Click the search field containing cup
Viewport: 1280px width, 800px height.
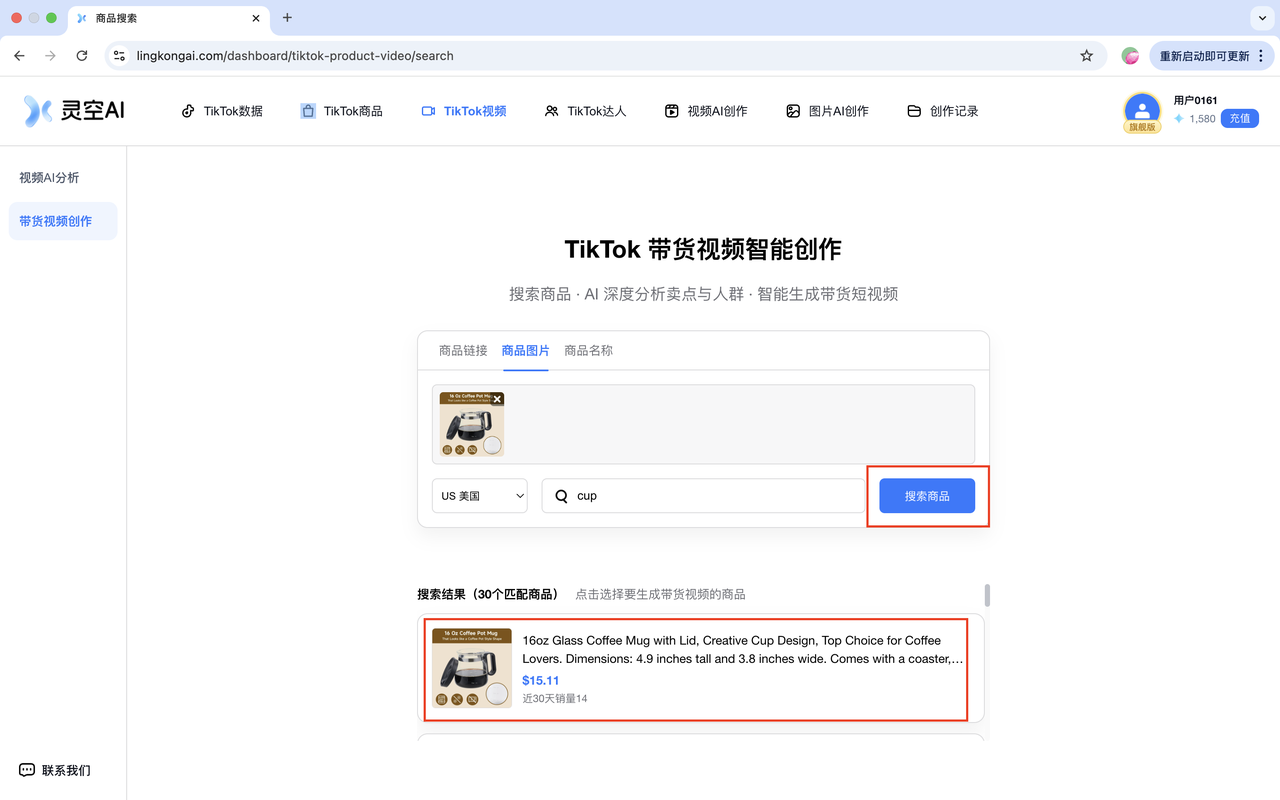click(703, 496)
